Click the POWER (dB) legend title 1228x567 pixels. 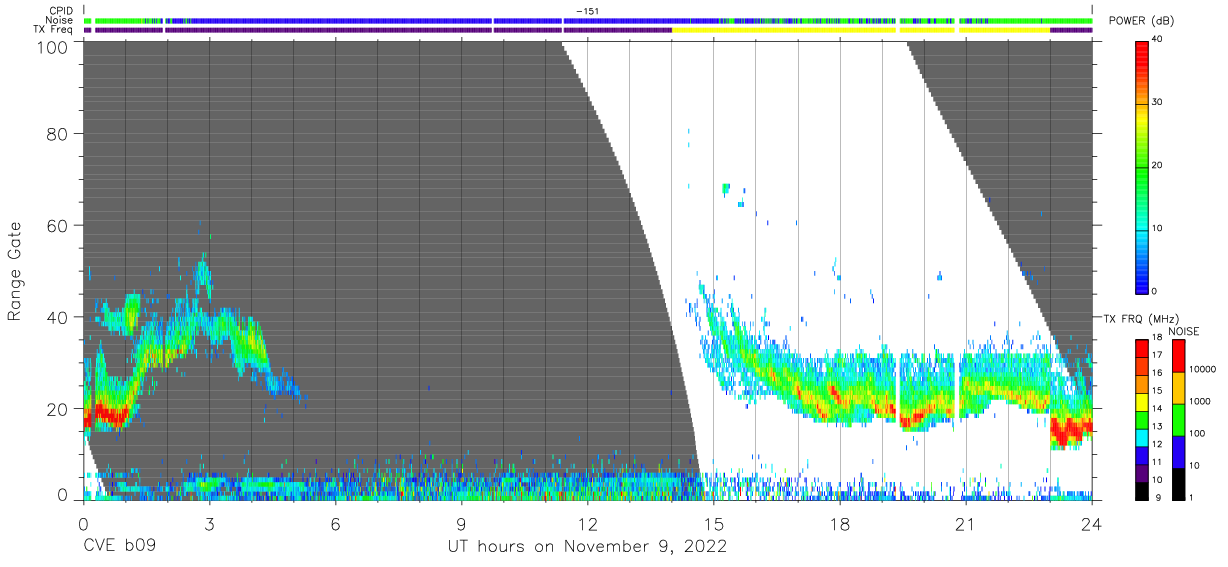(x=1140, y=21)
